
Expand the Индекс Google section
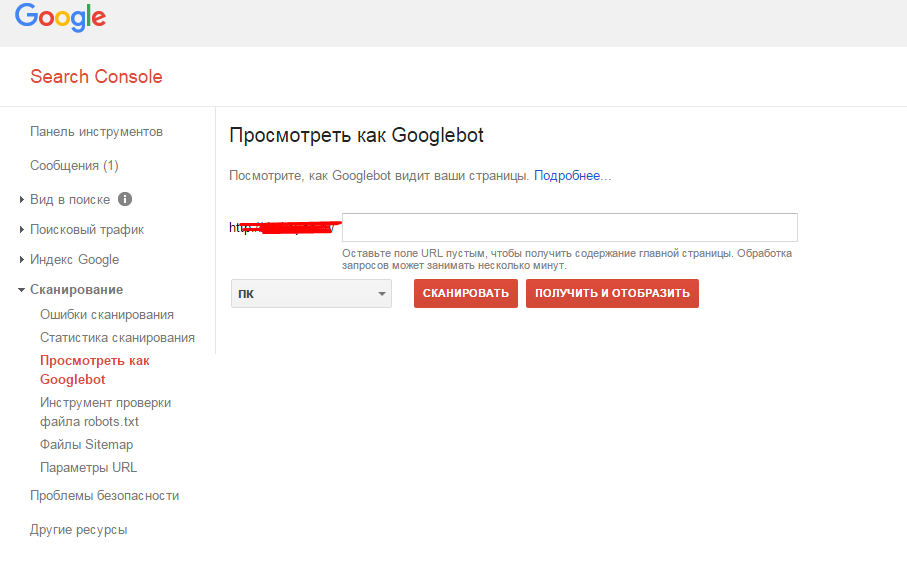(x=74, y=259)
